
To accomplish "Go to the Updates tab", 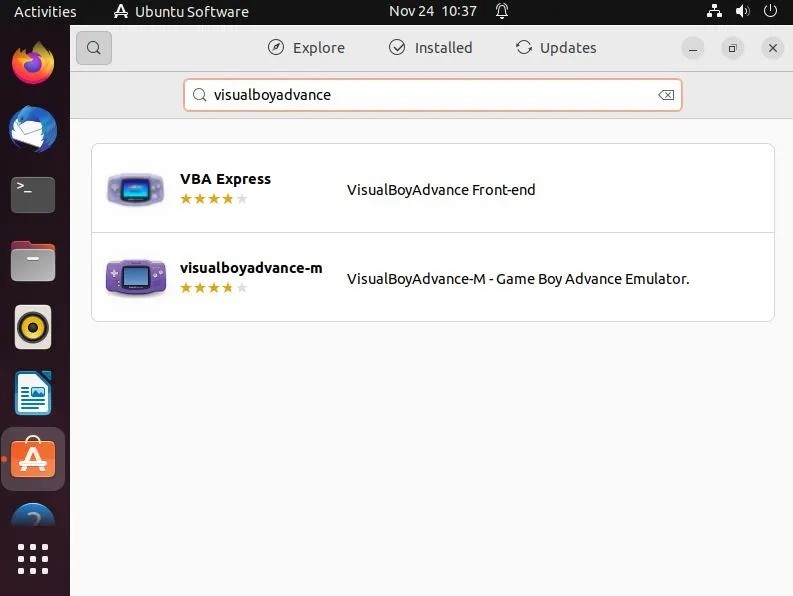I will click(556, 48).
